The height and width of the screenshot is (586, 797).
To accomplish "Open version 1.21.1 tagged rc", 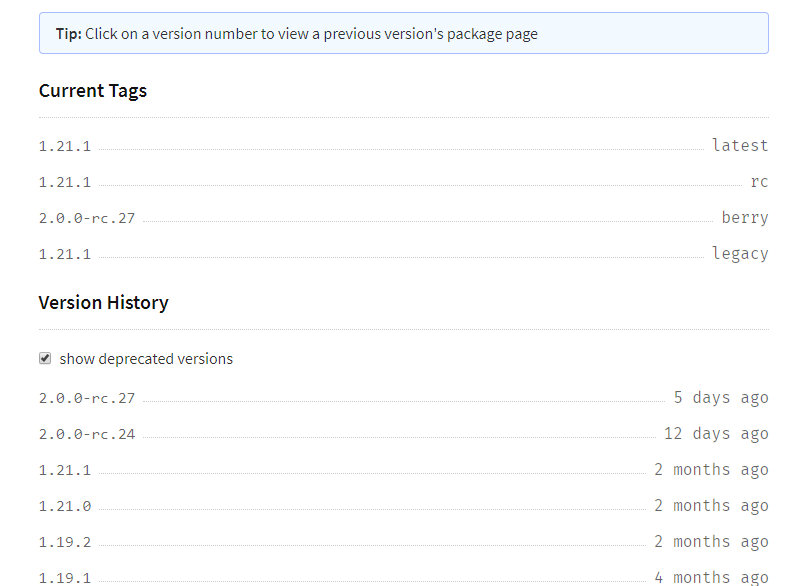I will click(x=65, y=182).
